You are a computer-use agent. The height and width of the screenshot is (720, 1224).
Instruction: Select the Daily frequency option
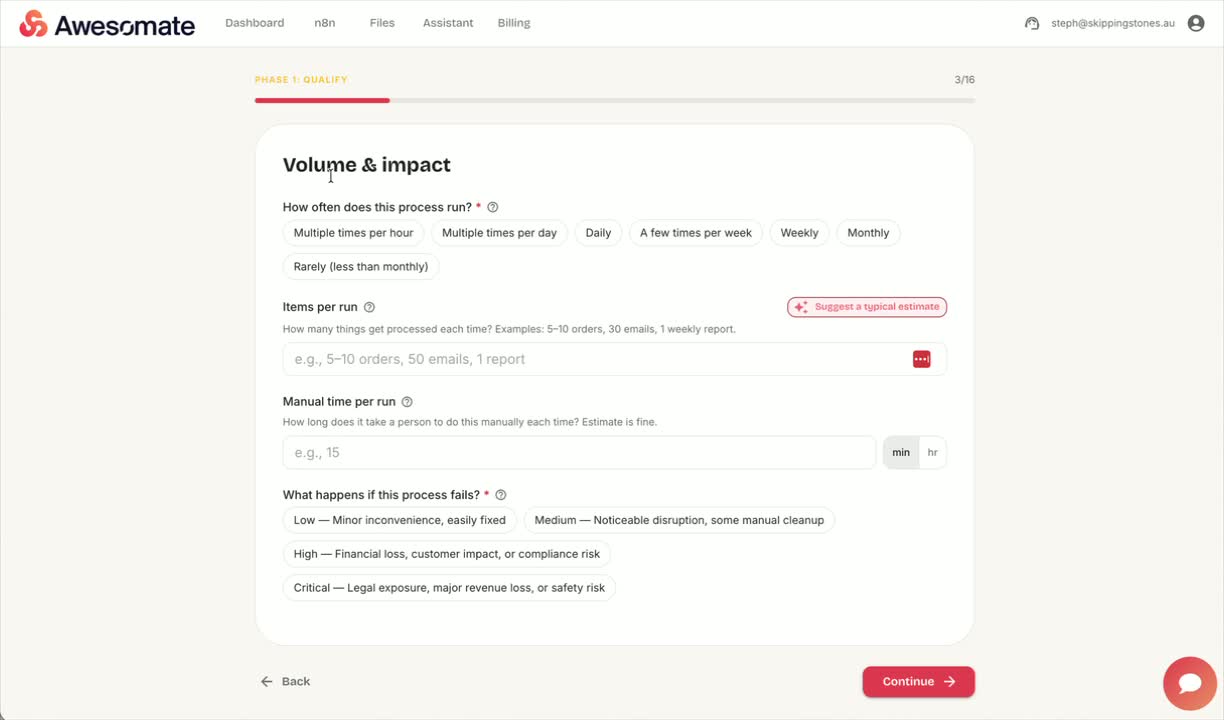point(598,233)
